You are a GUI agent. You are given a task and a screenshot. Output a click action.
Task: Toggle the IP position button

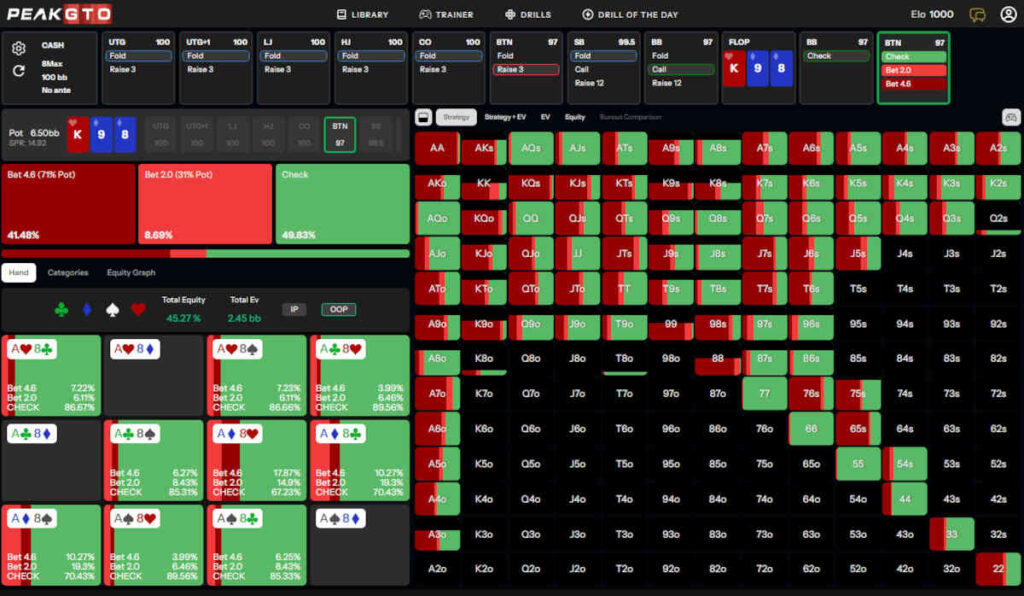tap(294, 310)
